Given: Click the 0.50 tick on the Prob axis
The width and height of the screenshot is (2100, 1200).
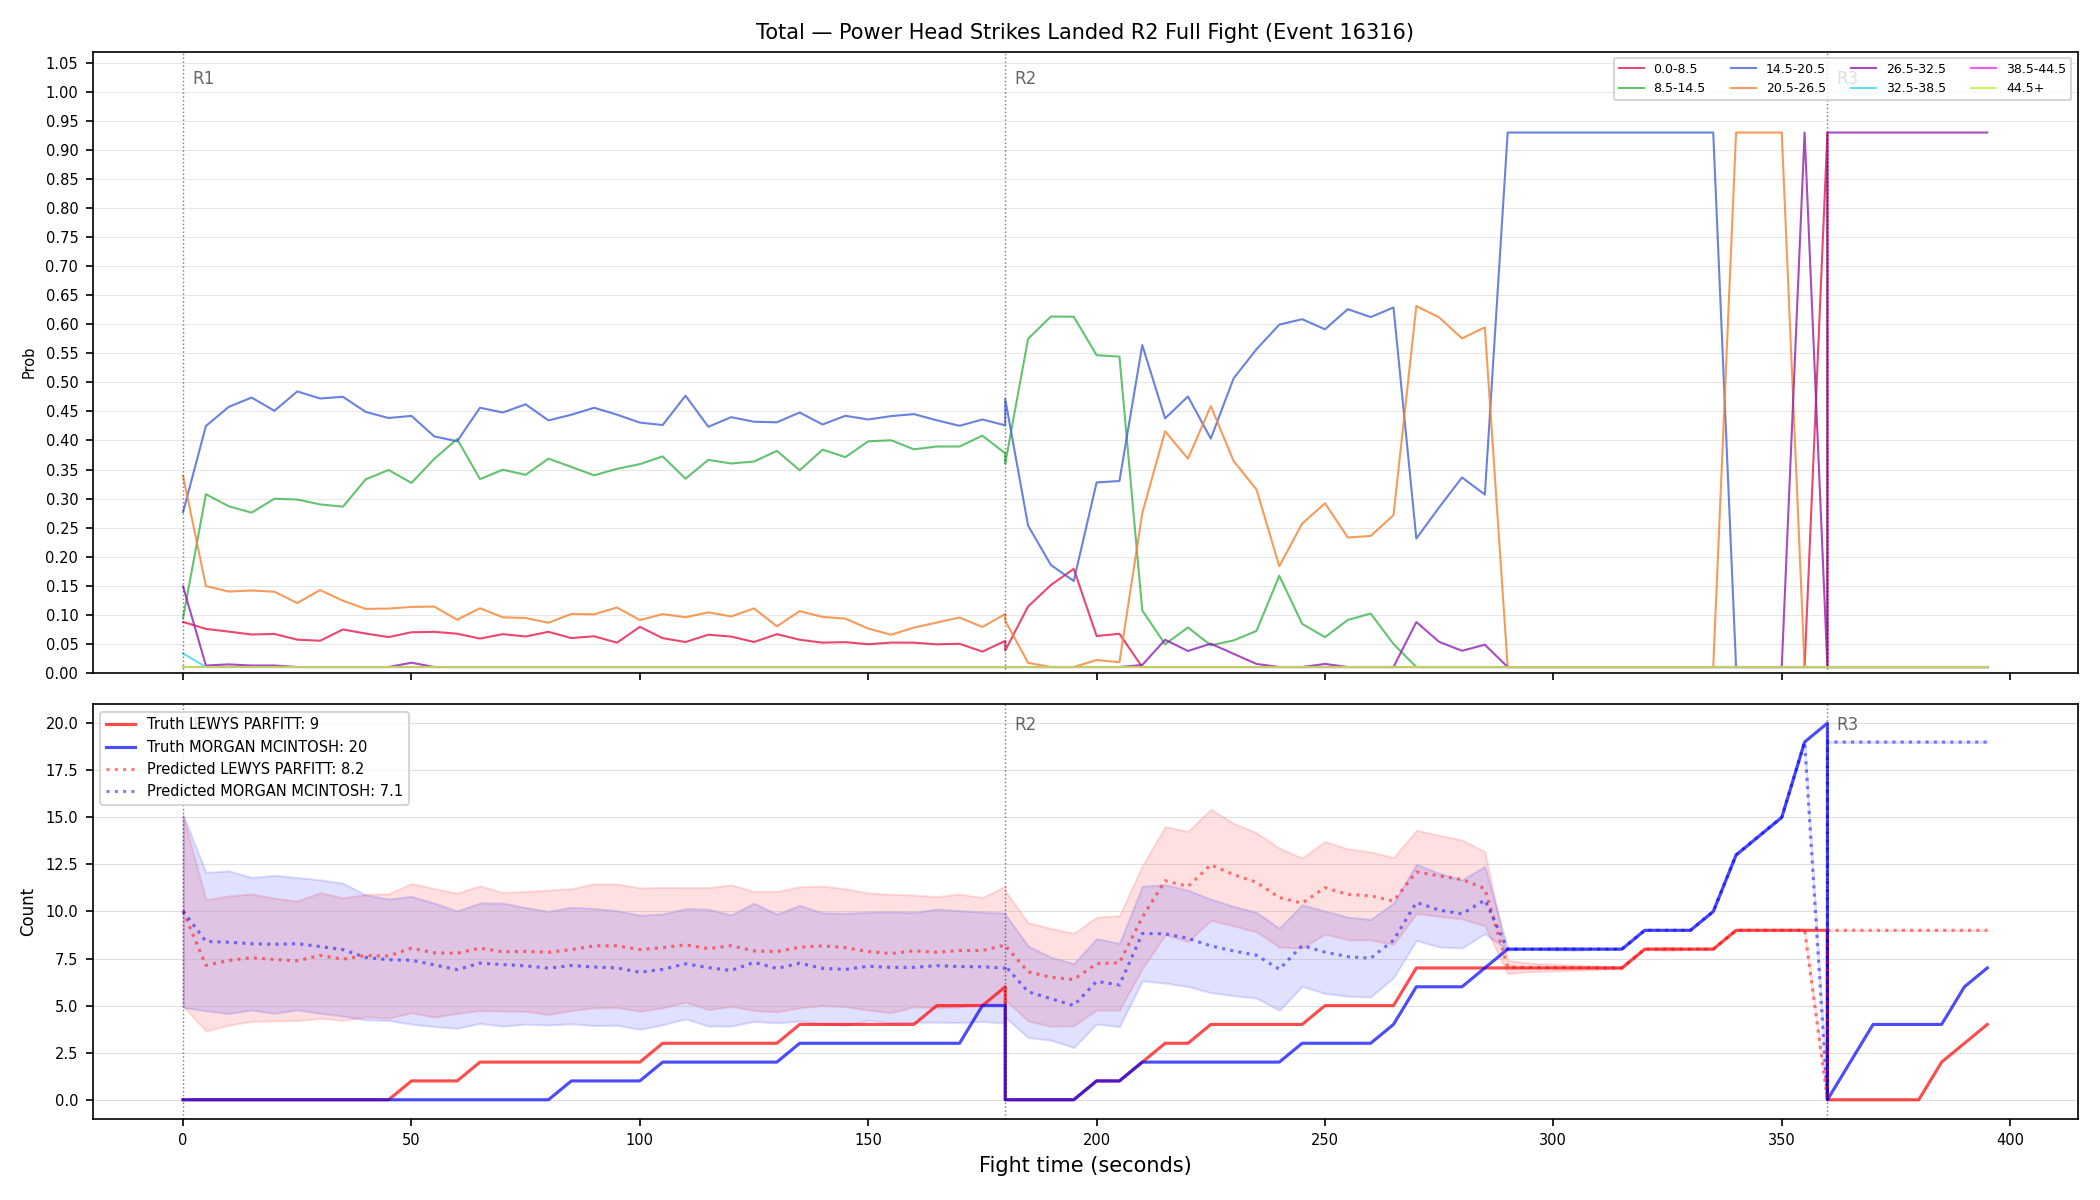Looking at the screenshot, I should 61,382.
